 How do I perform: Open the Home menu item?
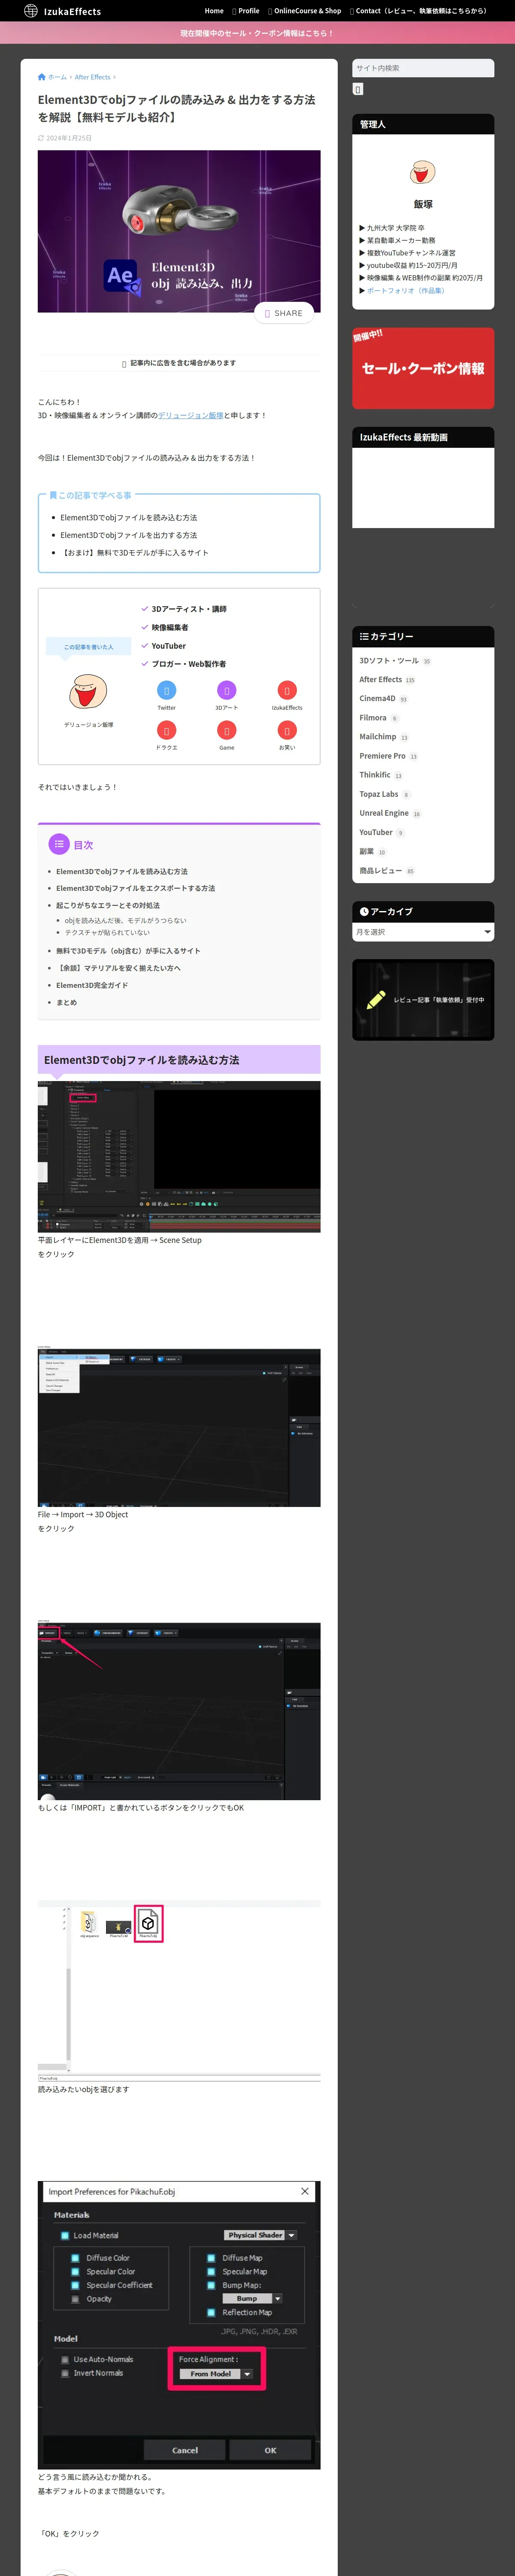pyautogui.click(x=214, y=11)
